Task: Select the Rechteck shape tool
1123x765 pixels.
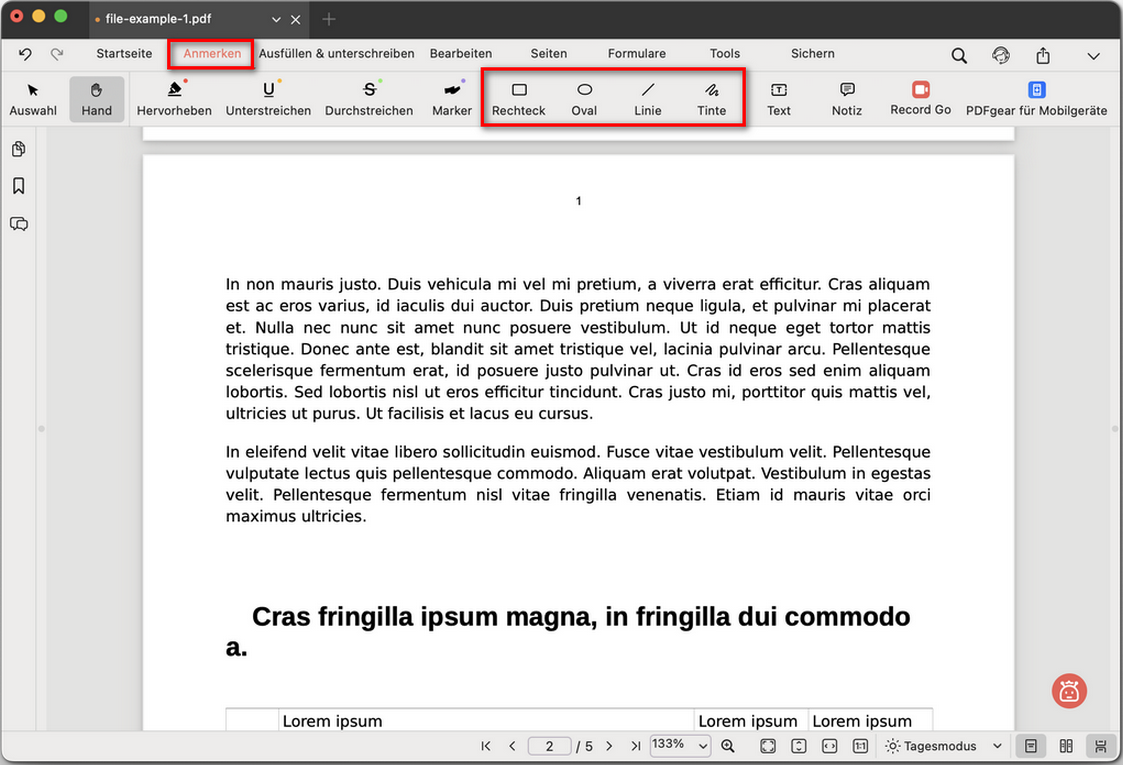Action: (x=518, y=99)
